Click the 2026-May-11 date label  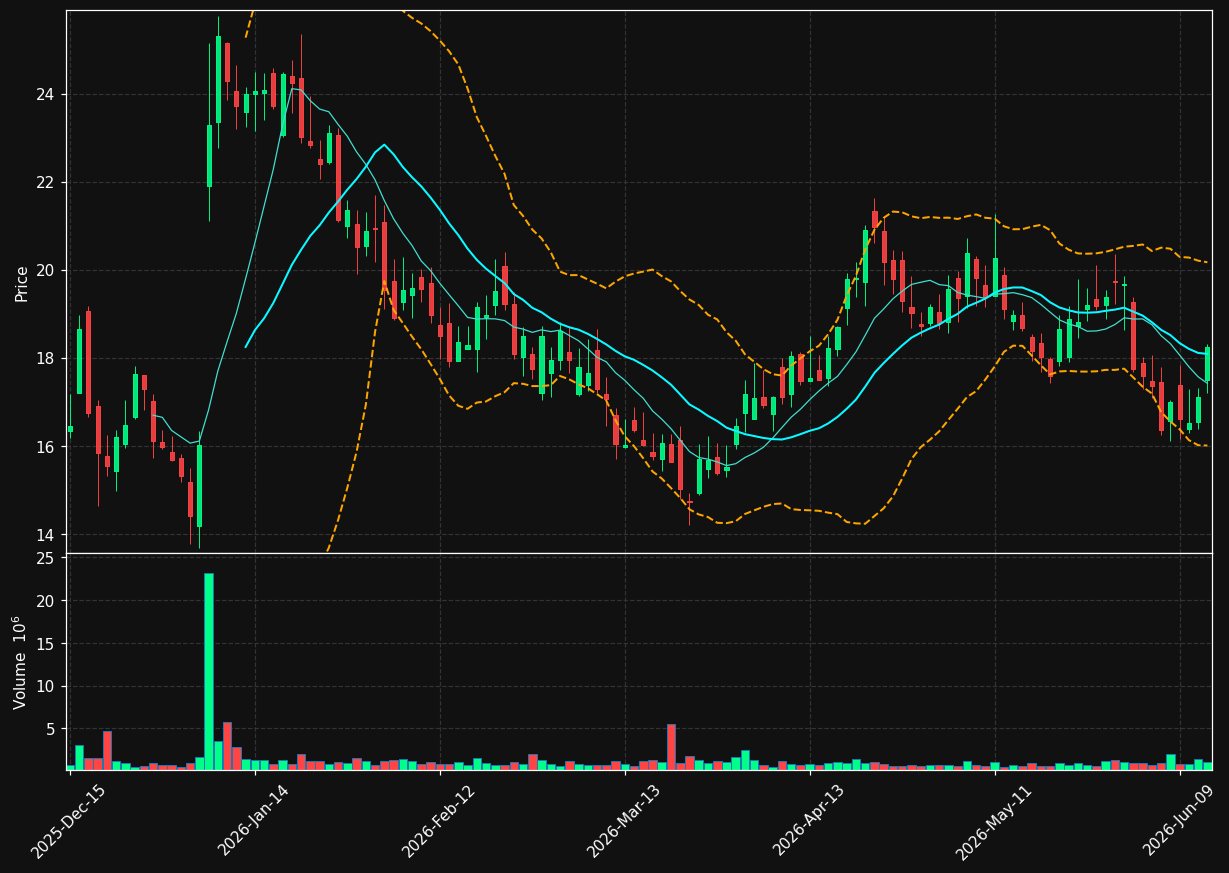(x=994, y=822)
